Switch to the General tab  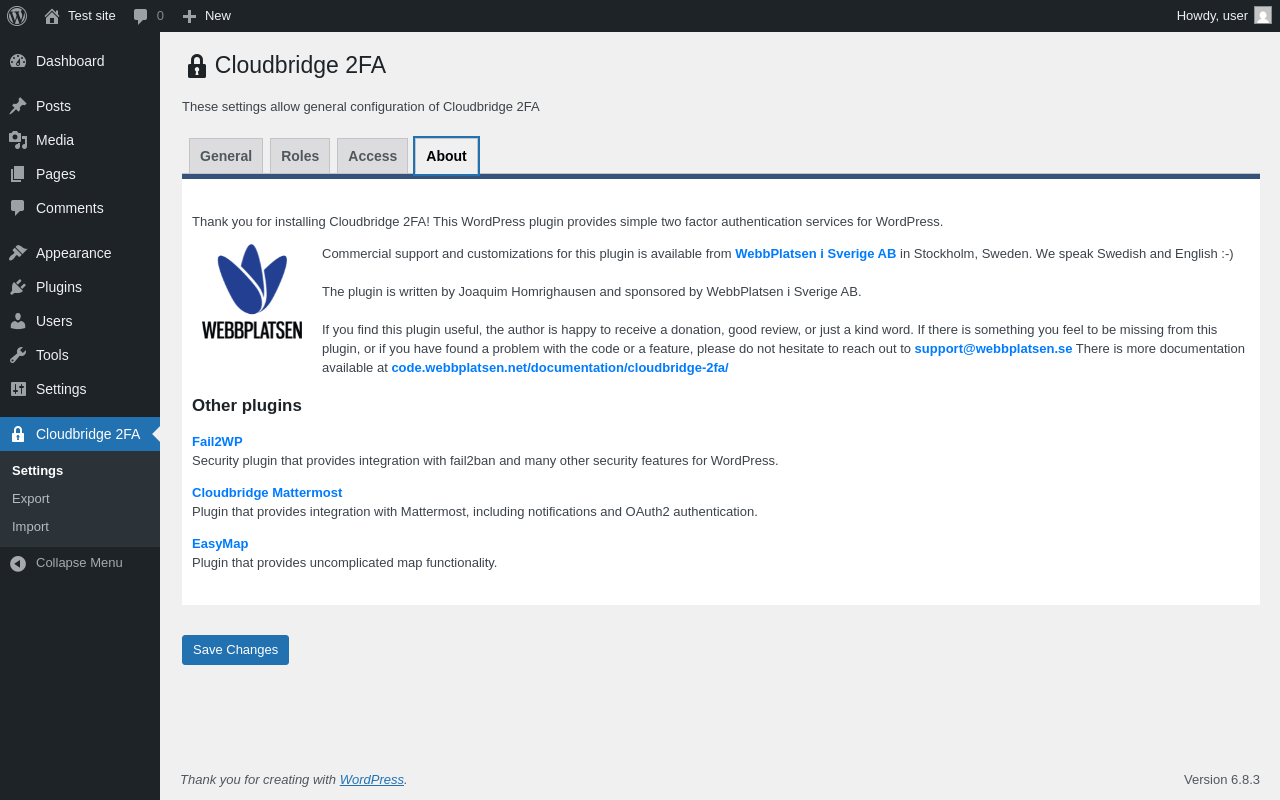click(226, 156)
